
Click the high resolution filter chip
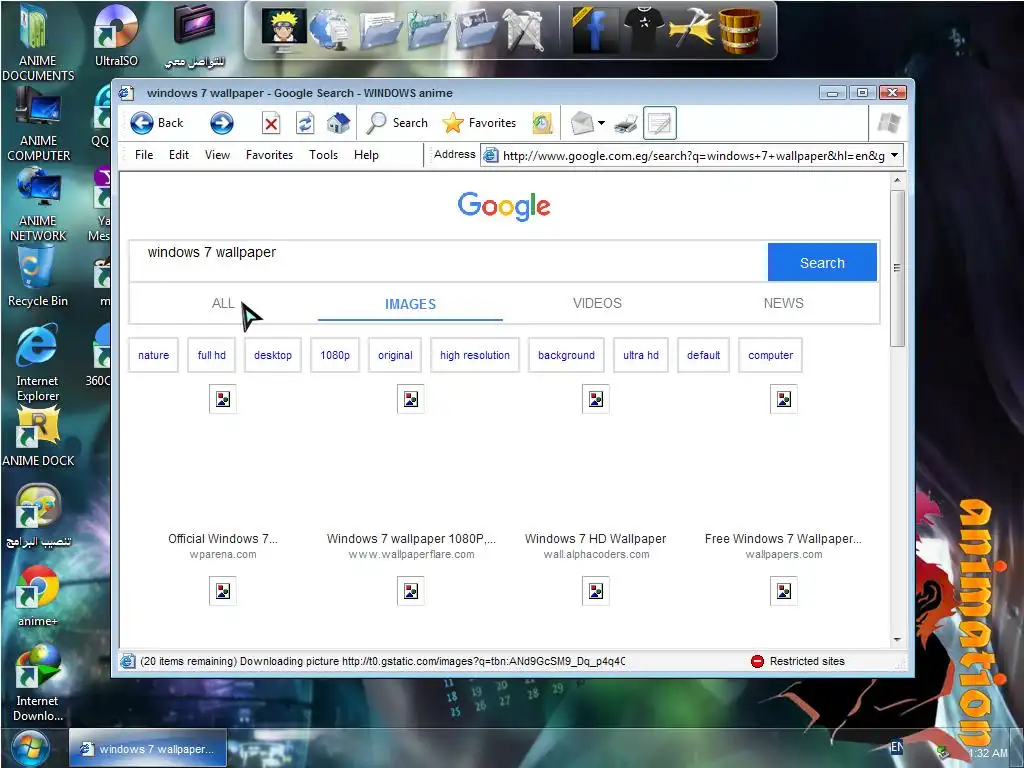tap(475, 355)
